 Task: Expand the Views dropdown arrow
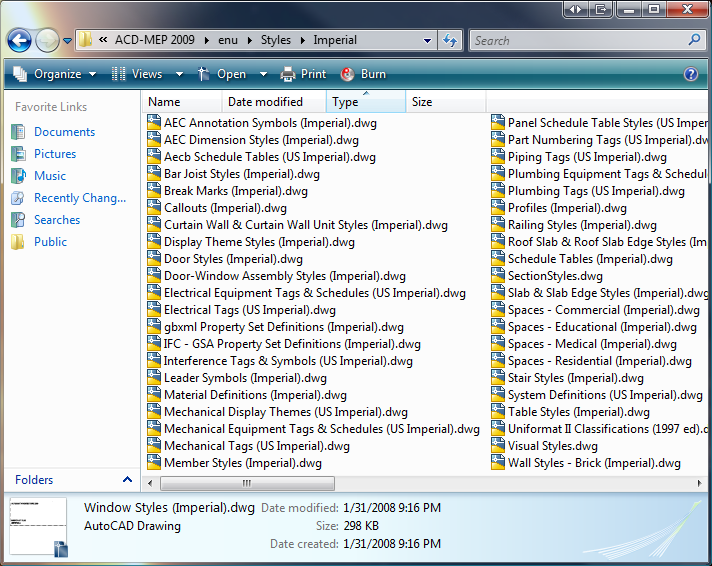[180, 74]
